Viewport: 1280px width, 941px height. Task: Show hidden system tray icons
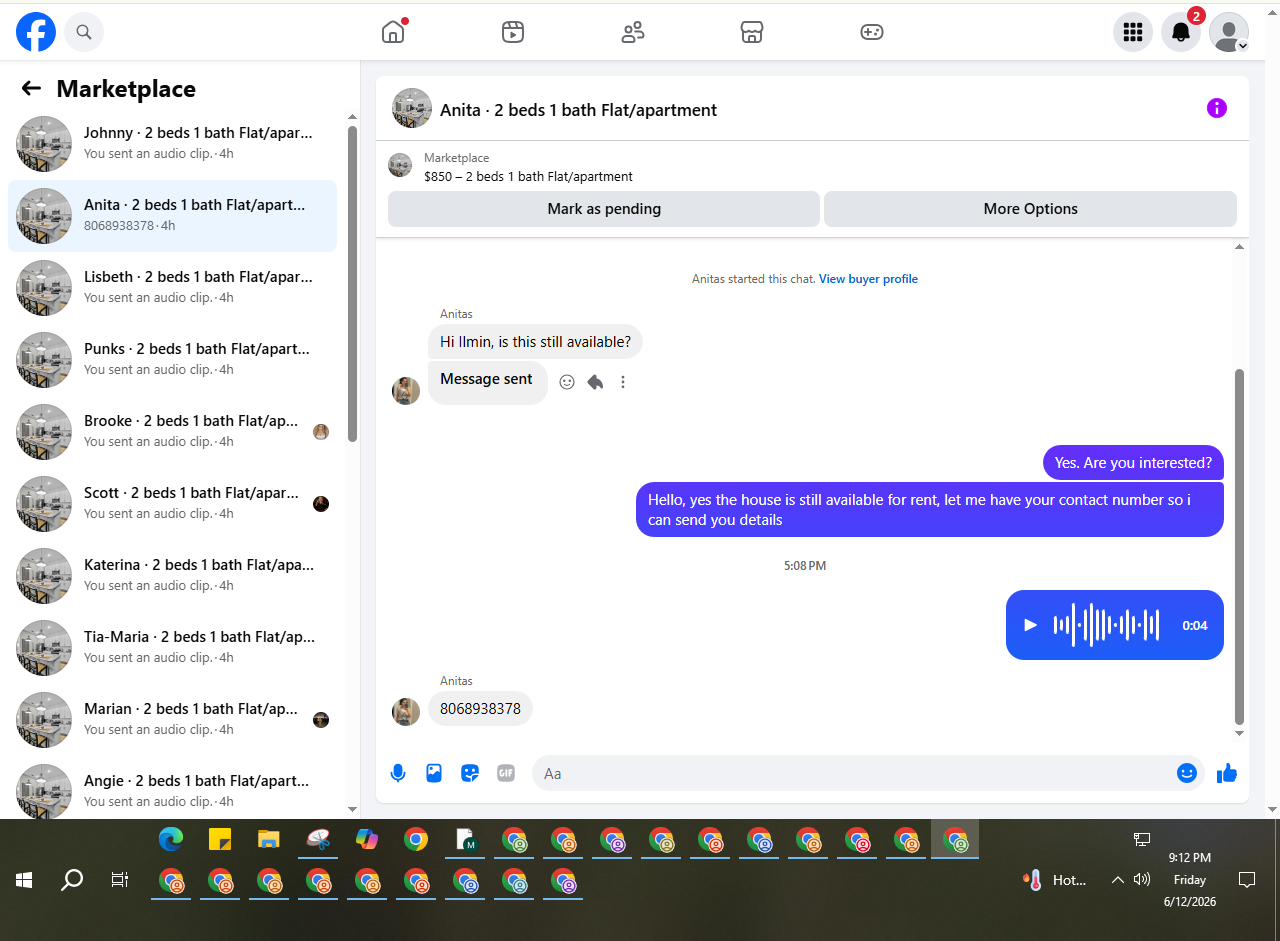pyautogui.click(x=1118, y=880)
